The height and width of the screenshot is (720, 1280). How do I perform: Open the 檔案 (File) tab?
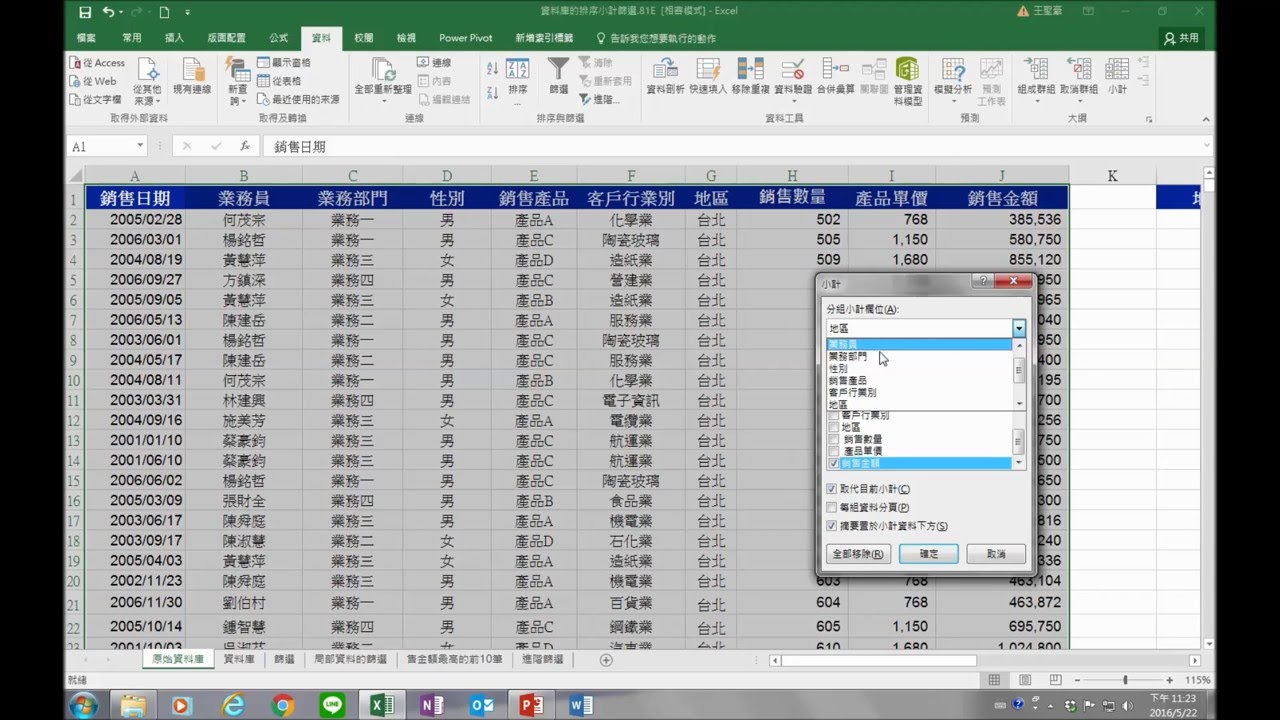coord(86,38)
